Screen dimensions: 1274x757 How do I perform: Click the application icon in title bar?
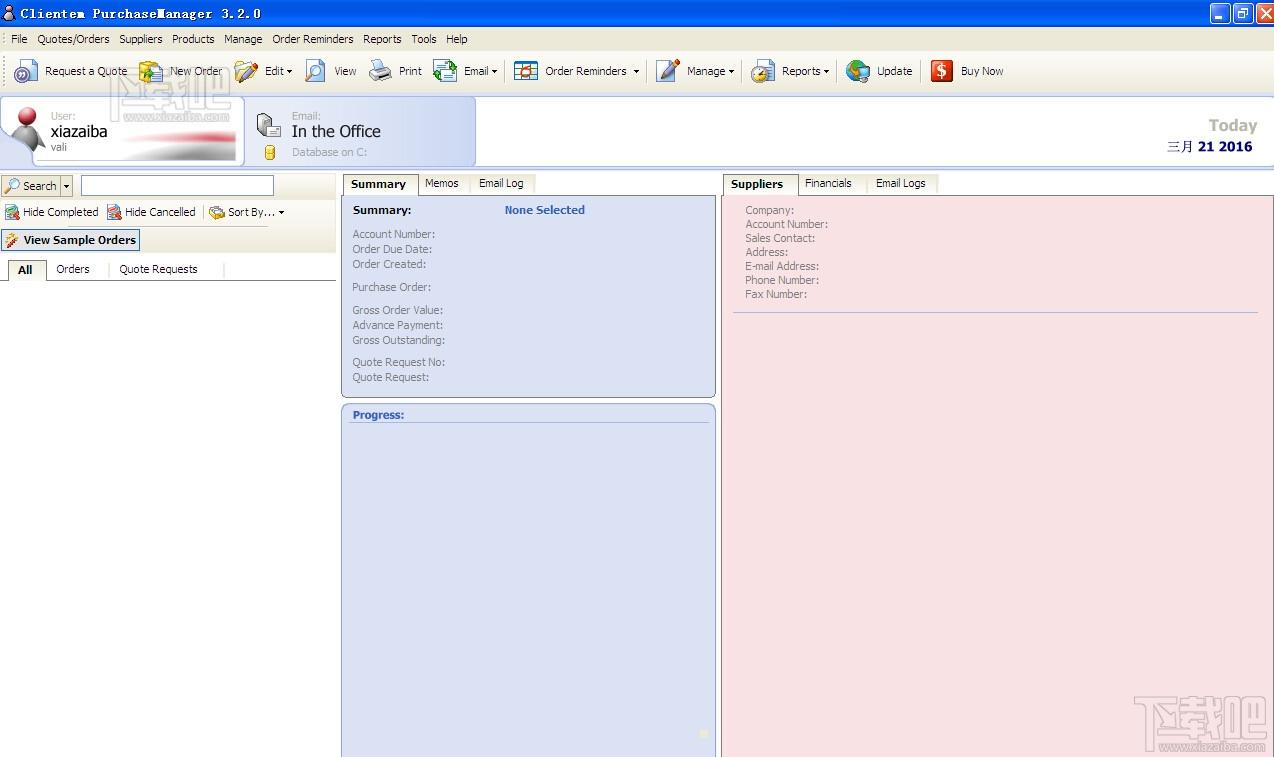[x=9, y=13]
